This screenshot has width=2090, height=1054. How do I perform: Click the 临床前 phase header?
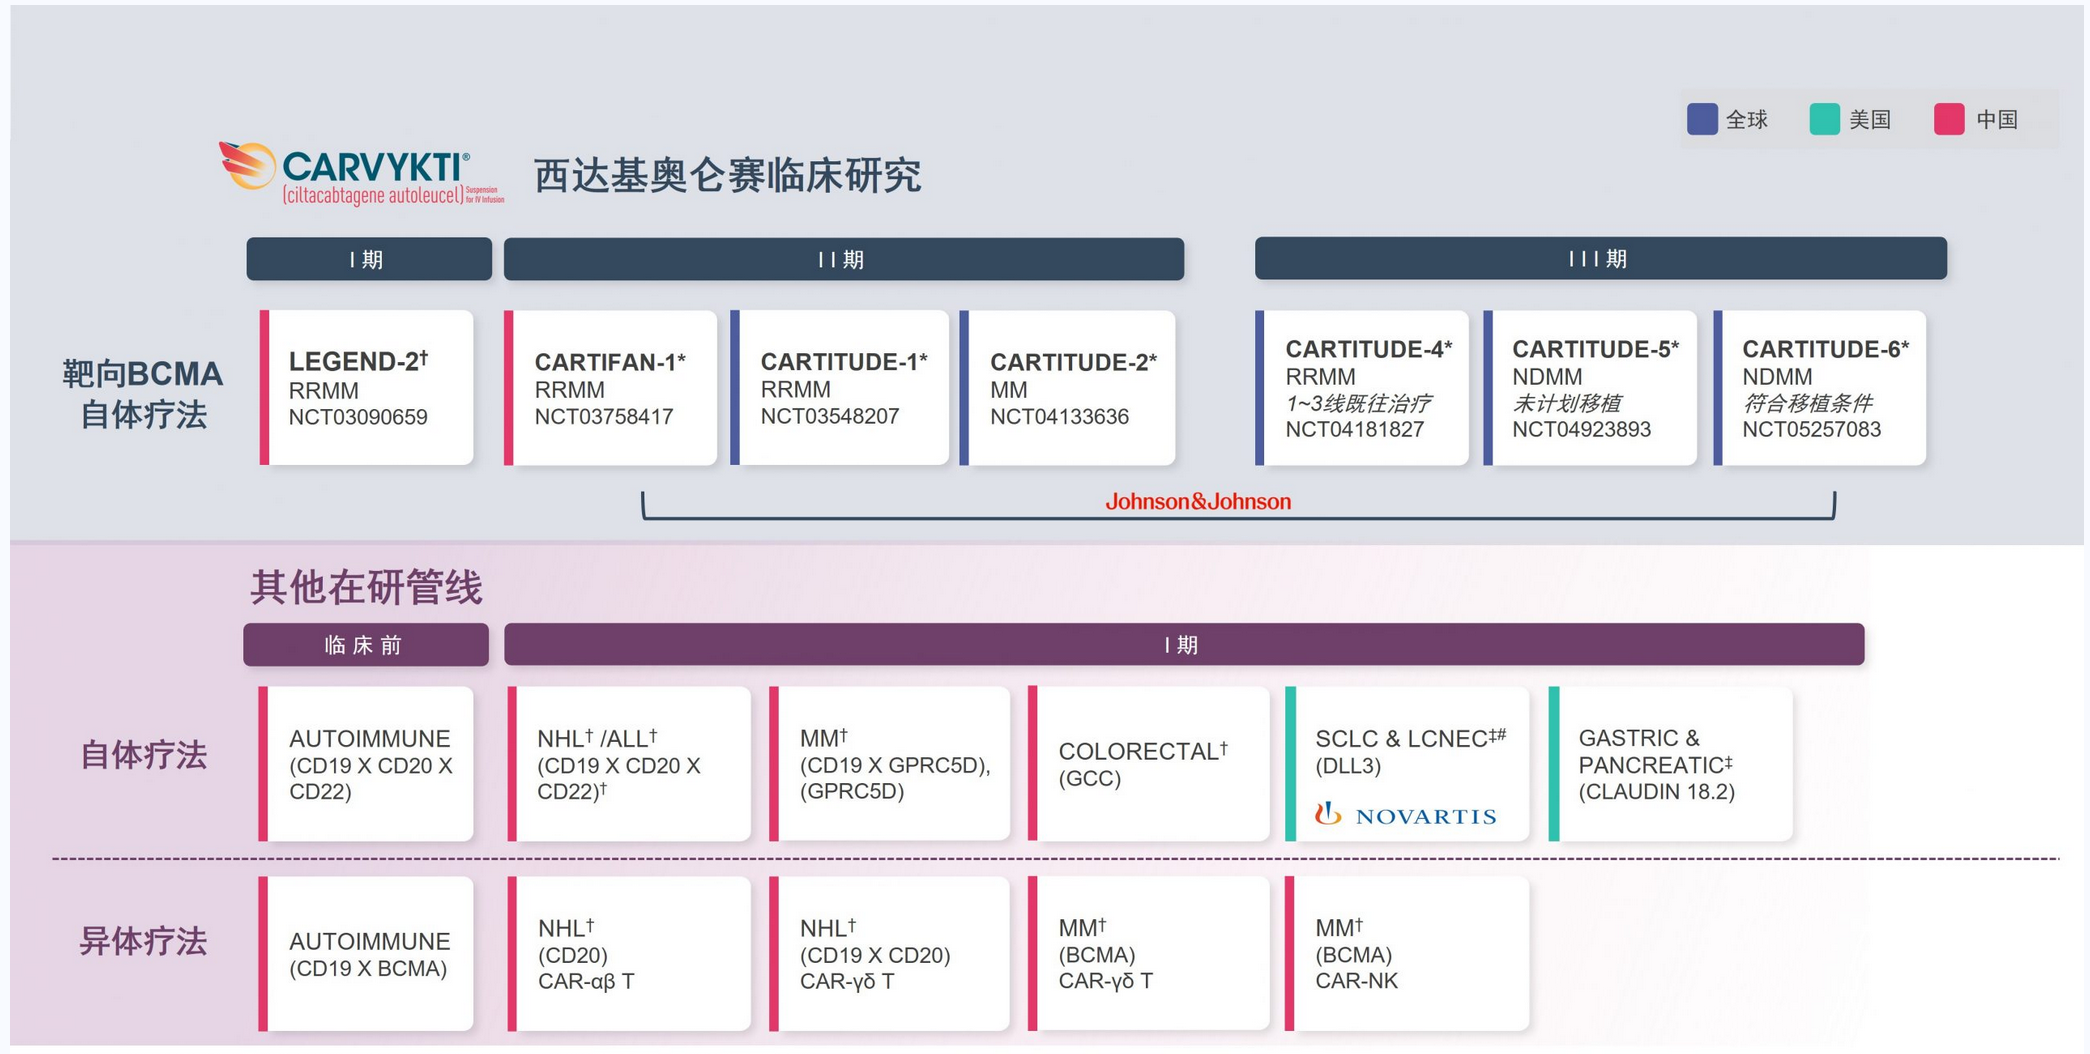pyautogui.click(x=366, y=645)
